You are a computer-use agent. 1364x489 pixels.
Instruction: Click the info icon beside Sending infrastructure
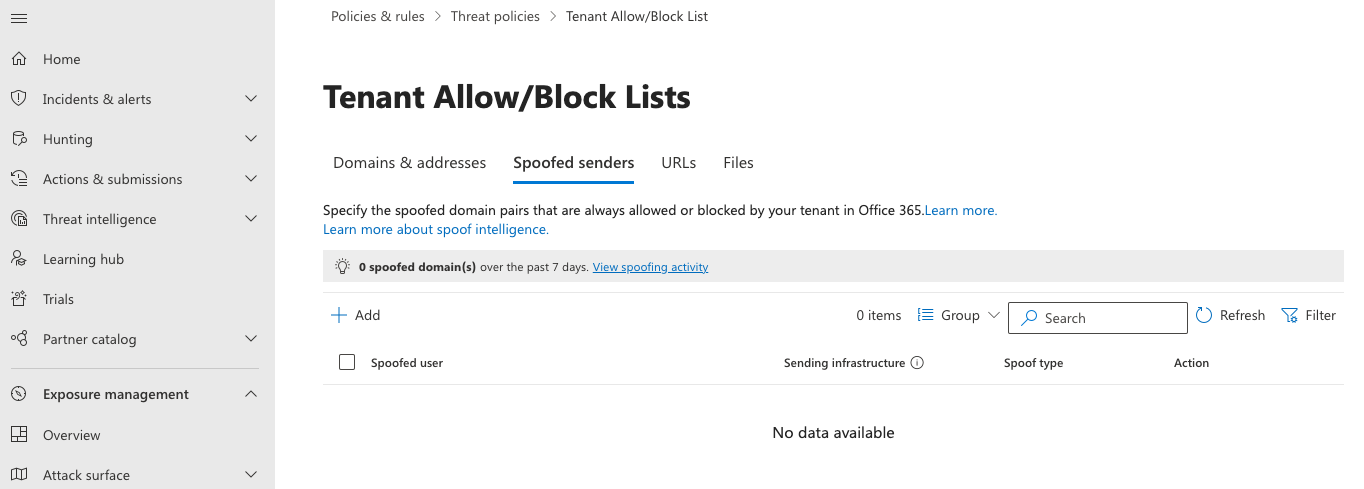tap(917, 363)
